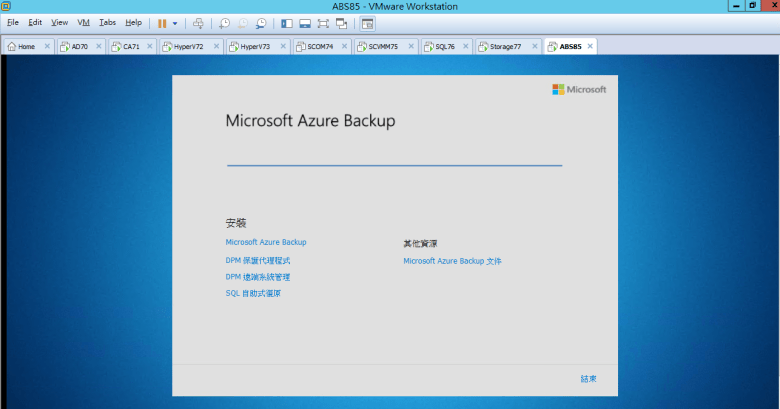Click the 結束 exit link
Viewport: 780px width, 409px height.
coord(588,379)
